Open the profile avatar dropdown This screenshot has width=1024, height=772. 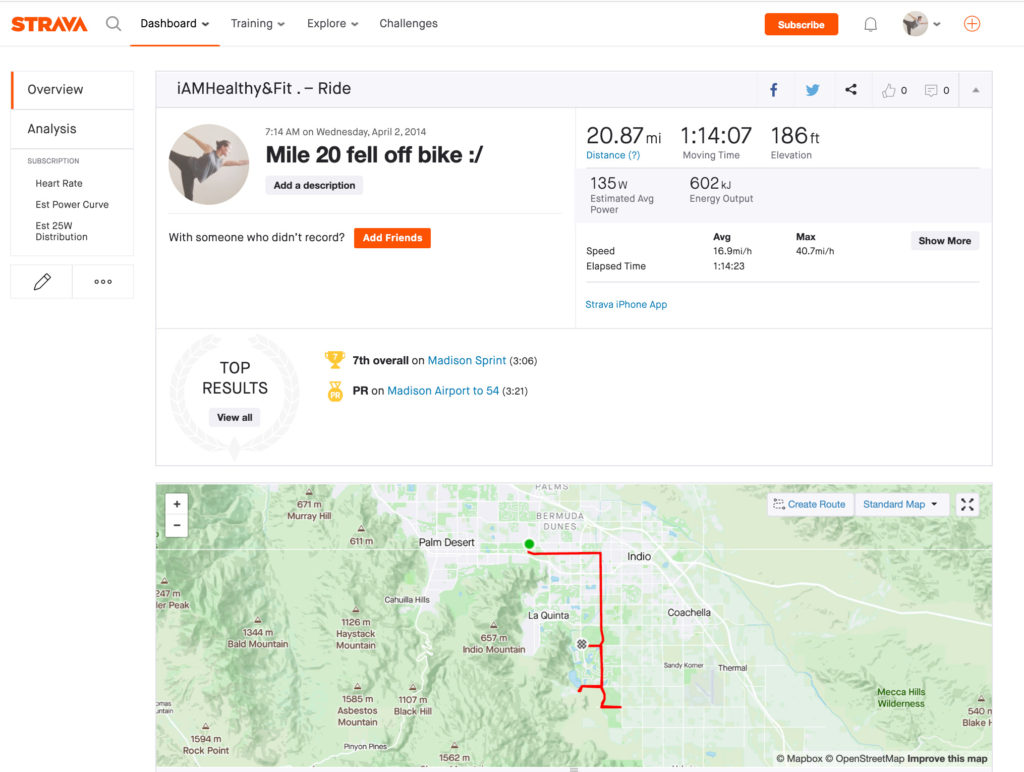point(921,24)
